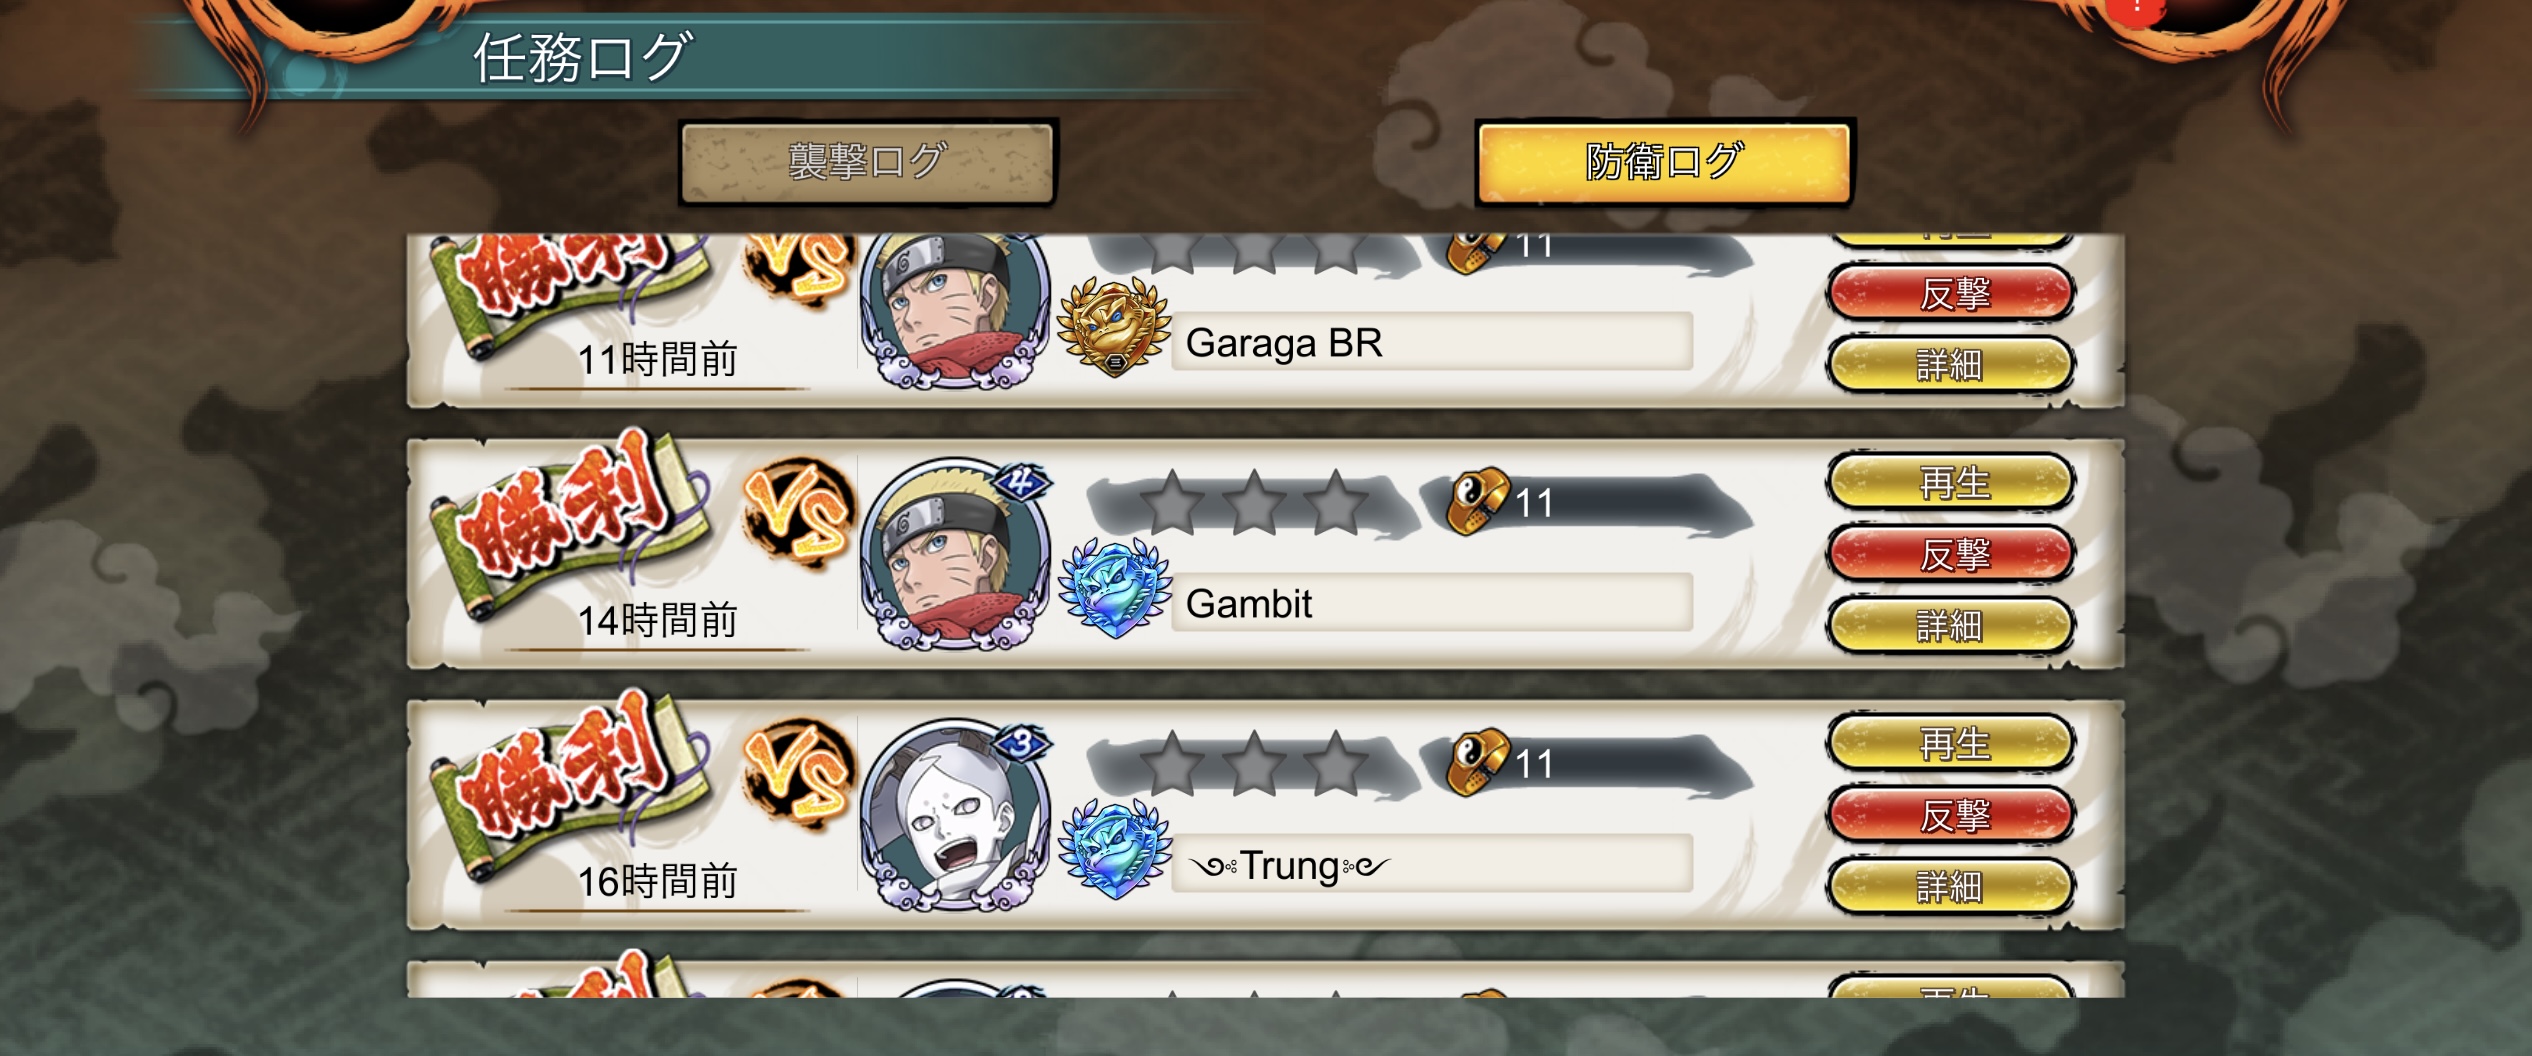Viewport: 2532px width, 1056px height.
Task: View 詳細 details for Trung battle
Action: [x=1951, y=887]
